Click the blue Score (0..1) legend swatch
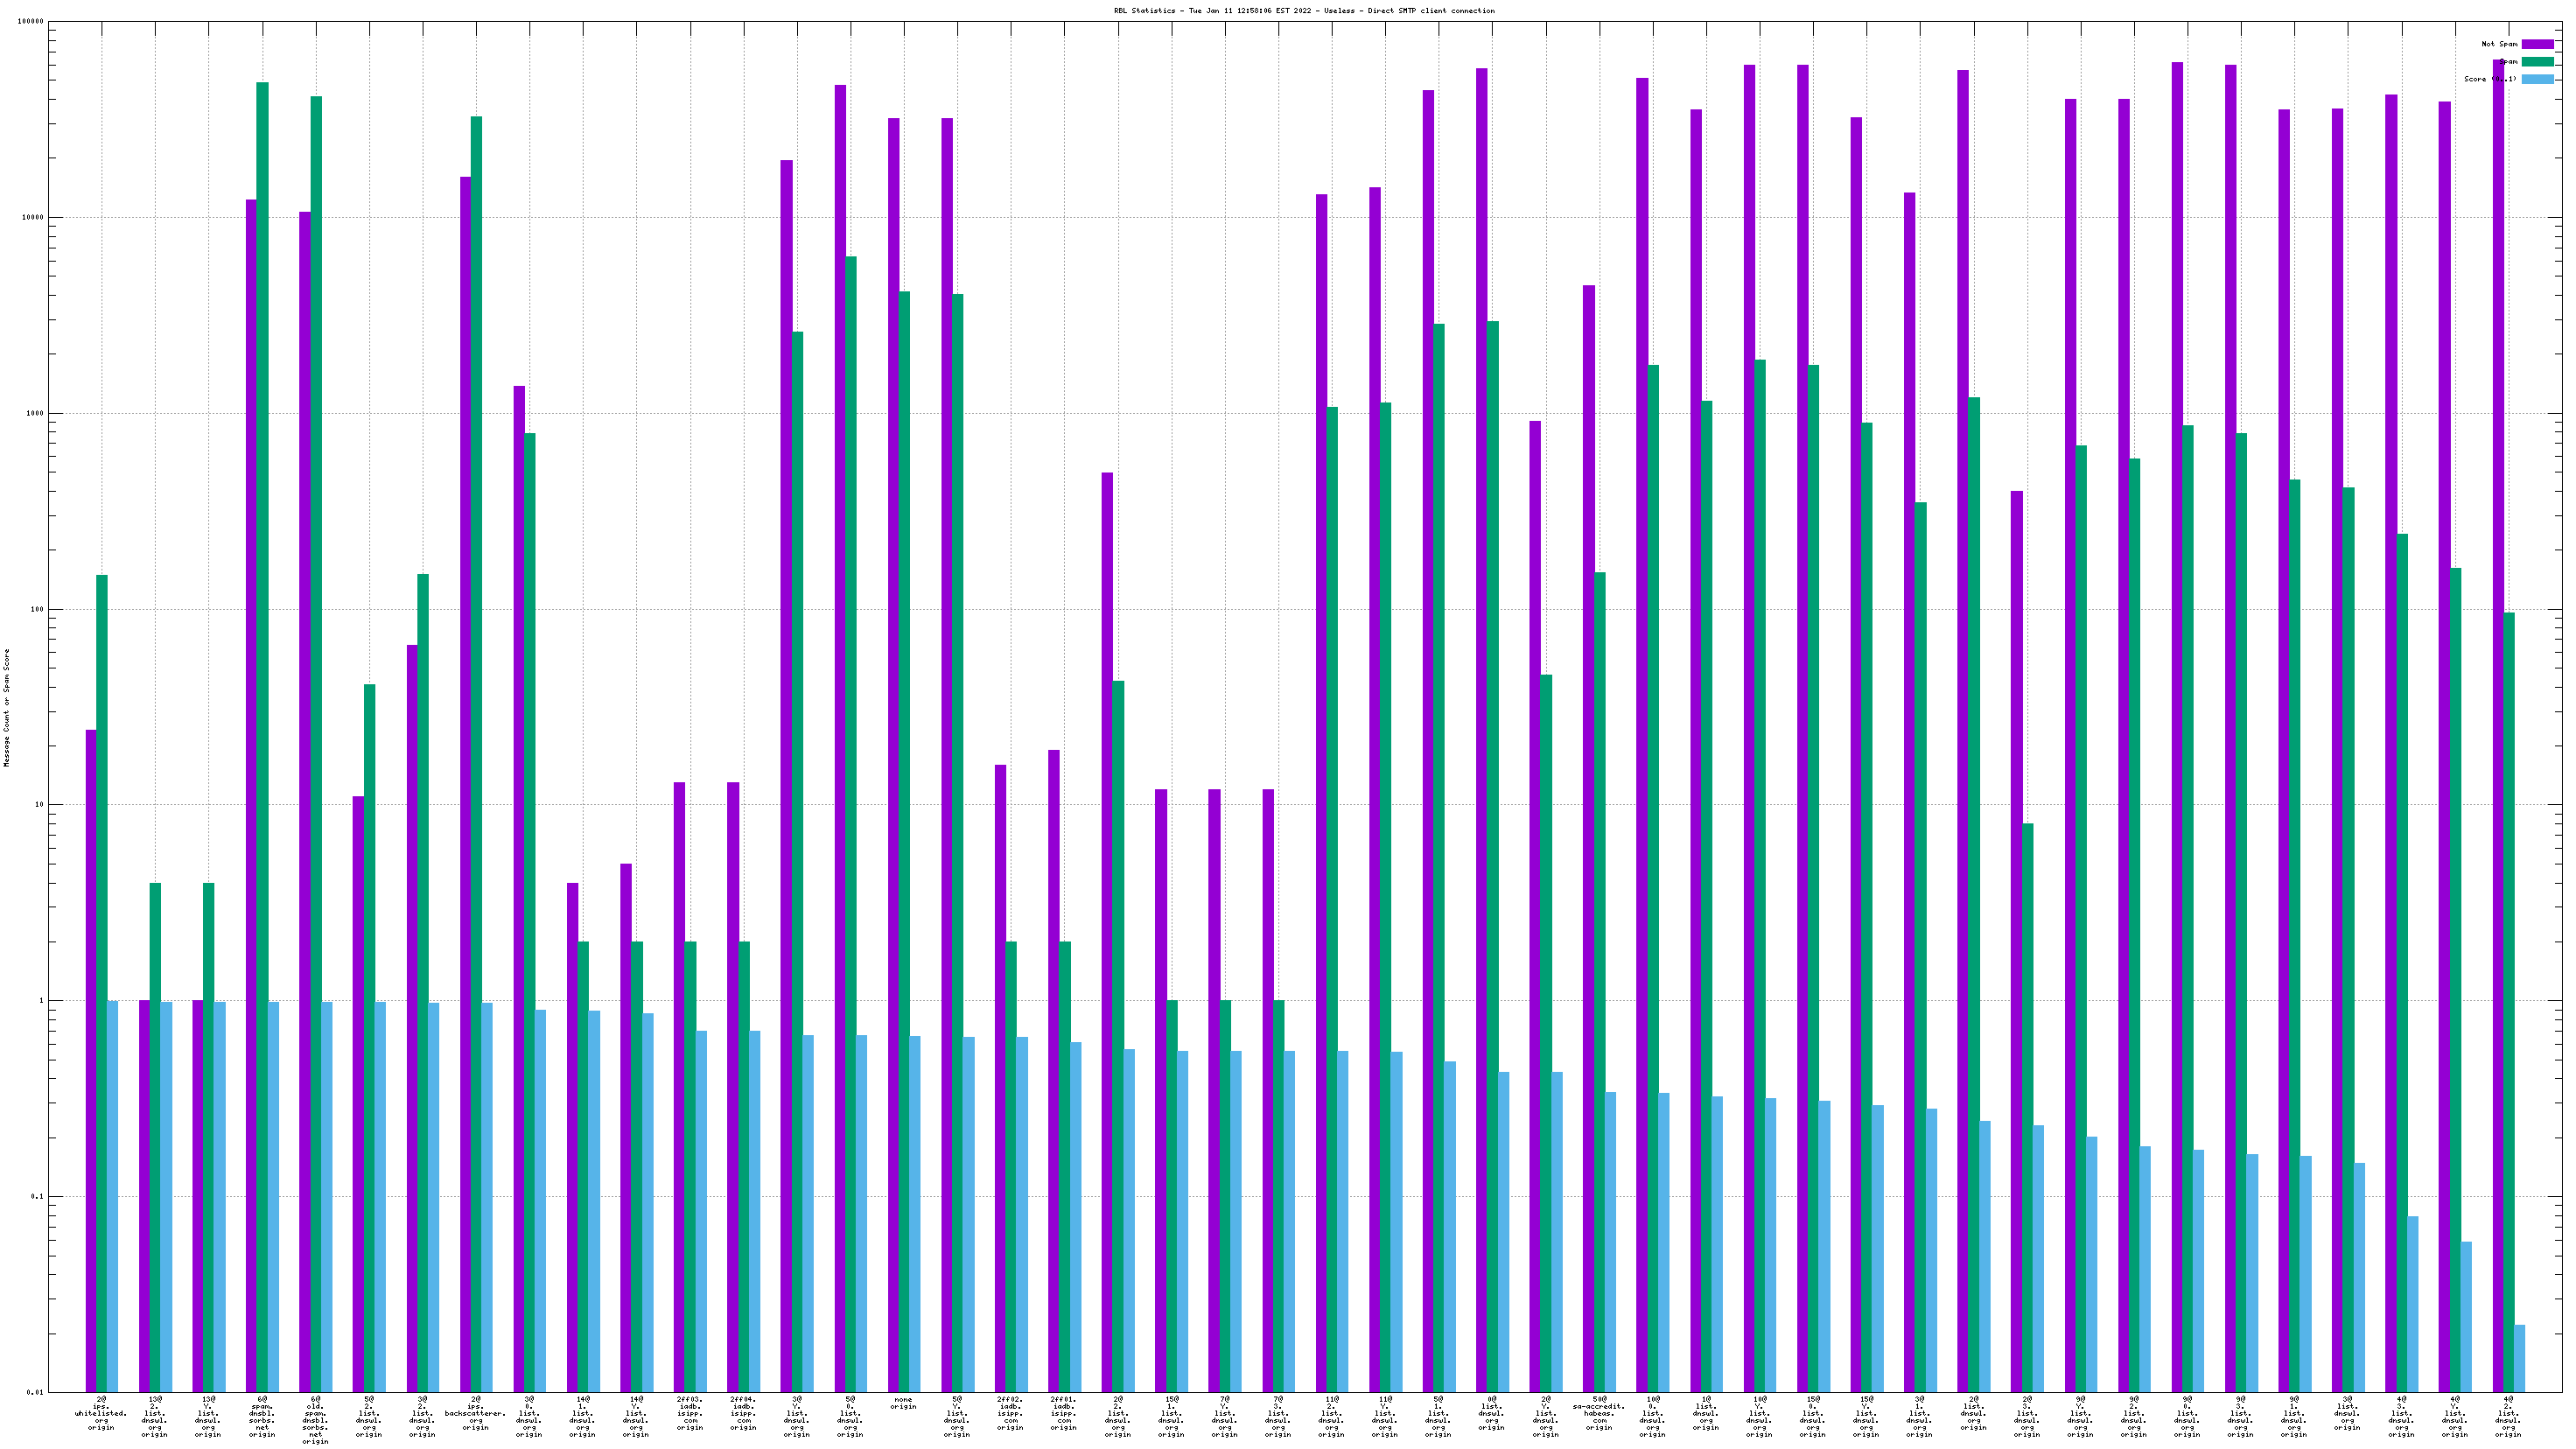The image size is (2576, 1449). pos(2537,79)
